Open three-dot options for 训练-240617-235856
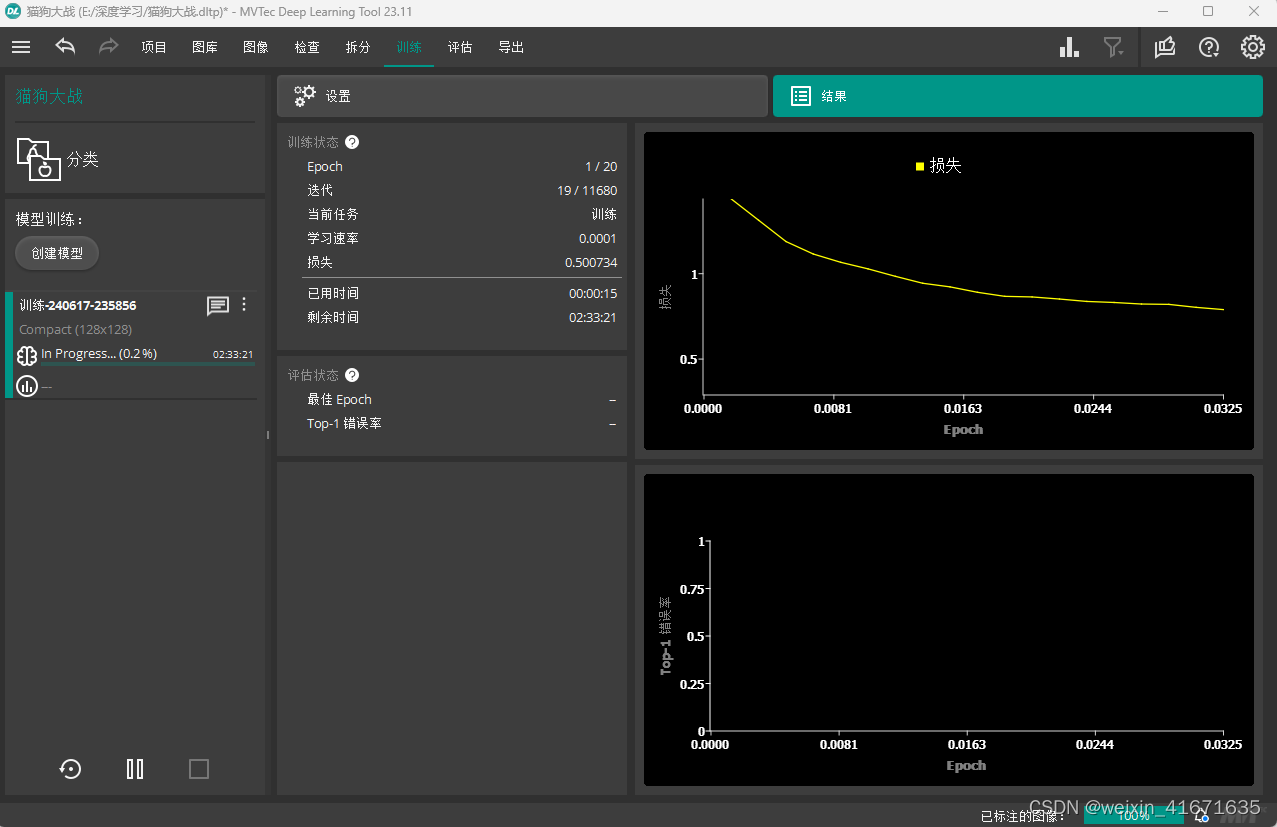This screenshot has width=1277, height=827. [245, 305]
